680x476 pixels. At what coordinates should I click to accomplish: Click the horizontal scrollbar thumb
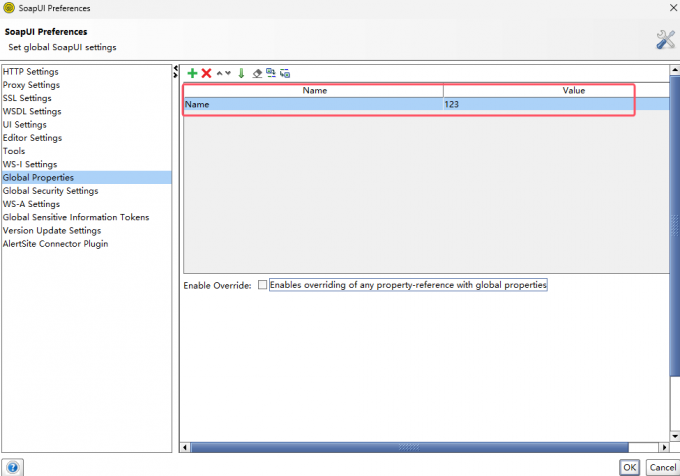point(410,447)
